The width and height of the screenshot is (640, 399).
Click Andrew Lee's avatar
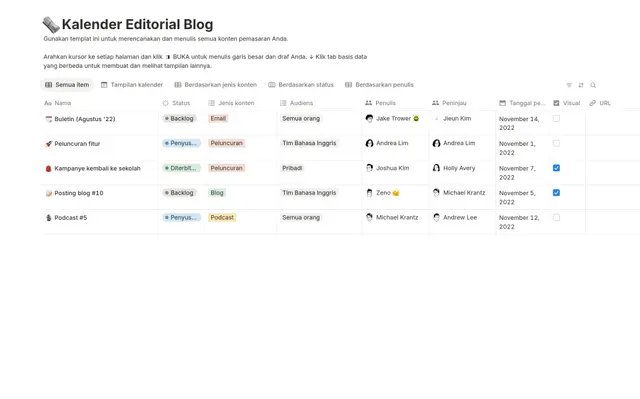(436, 217)
